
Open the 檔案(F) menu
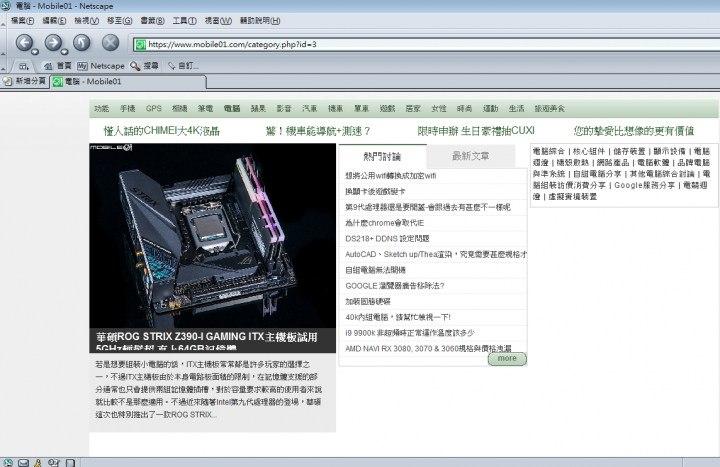pyautogui.click(x=22, y=21)
